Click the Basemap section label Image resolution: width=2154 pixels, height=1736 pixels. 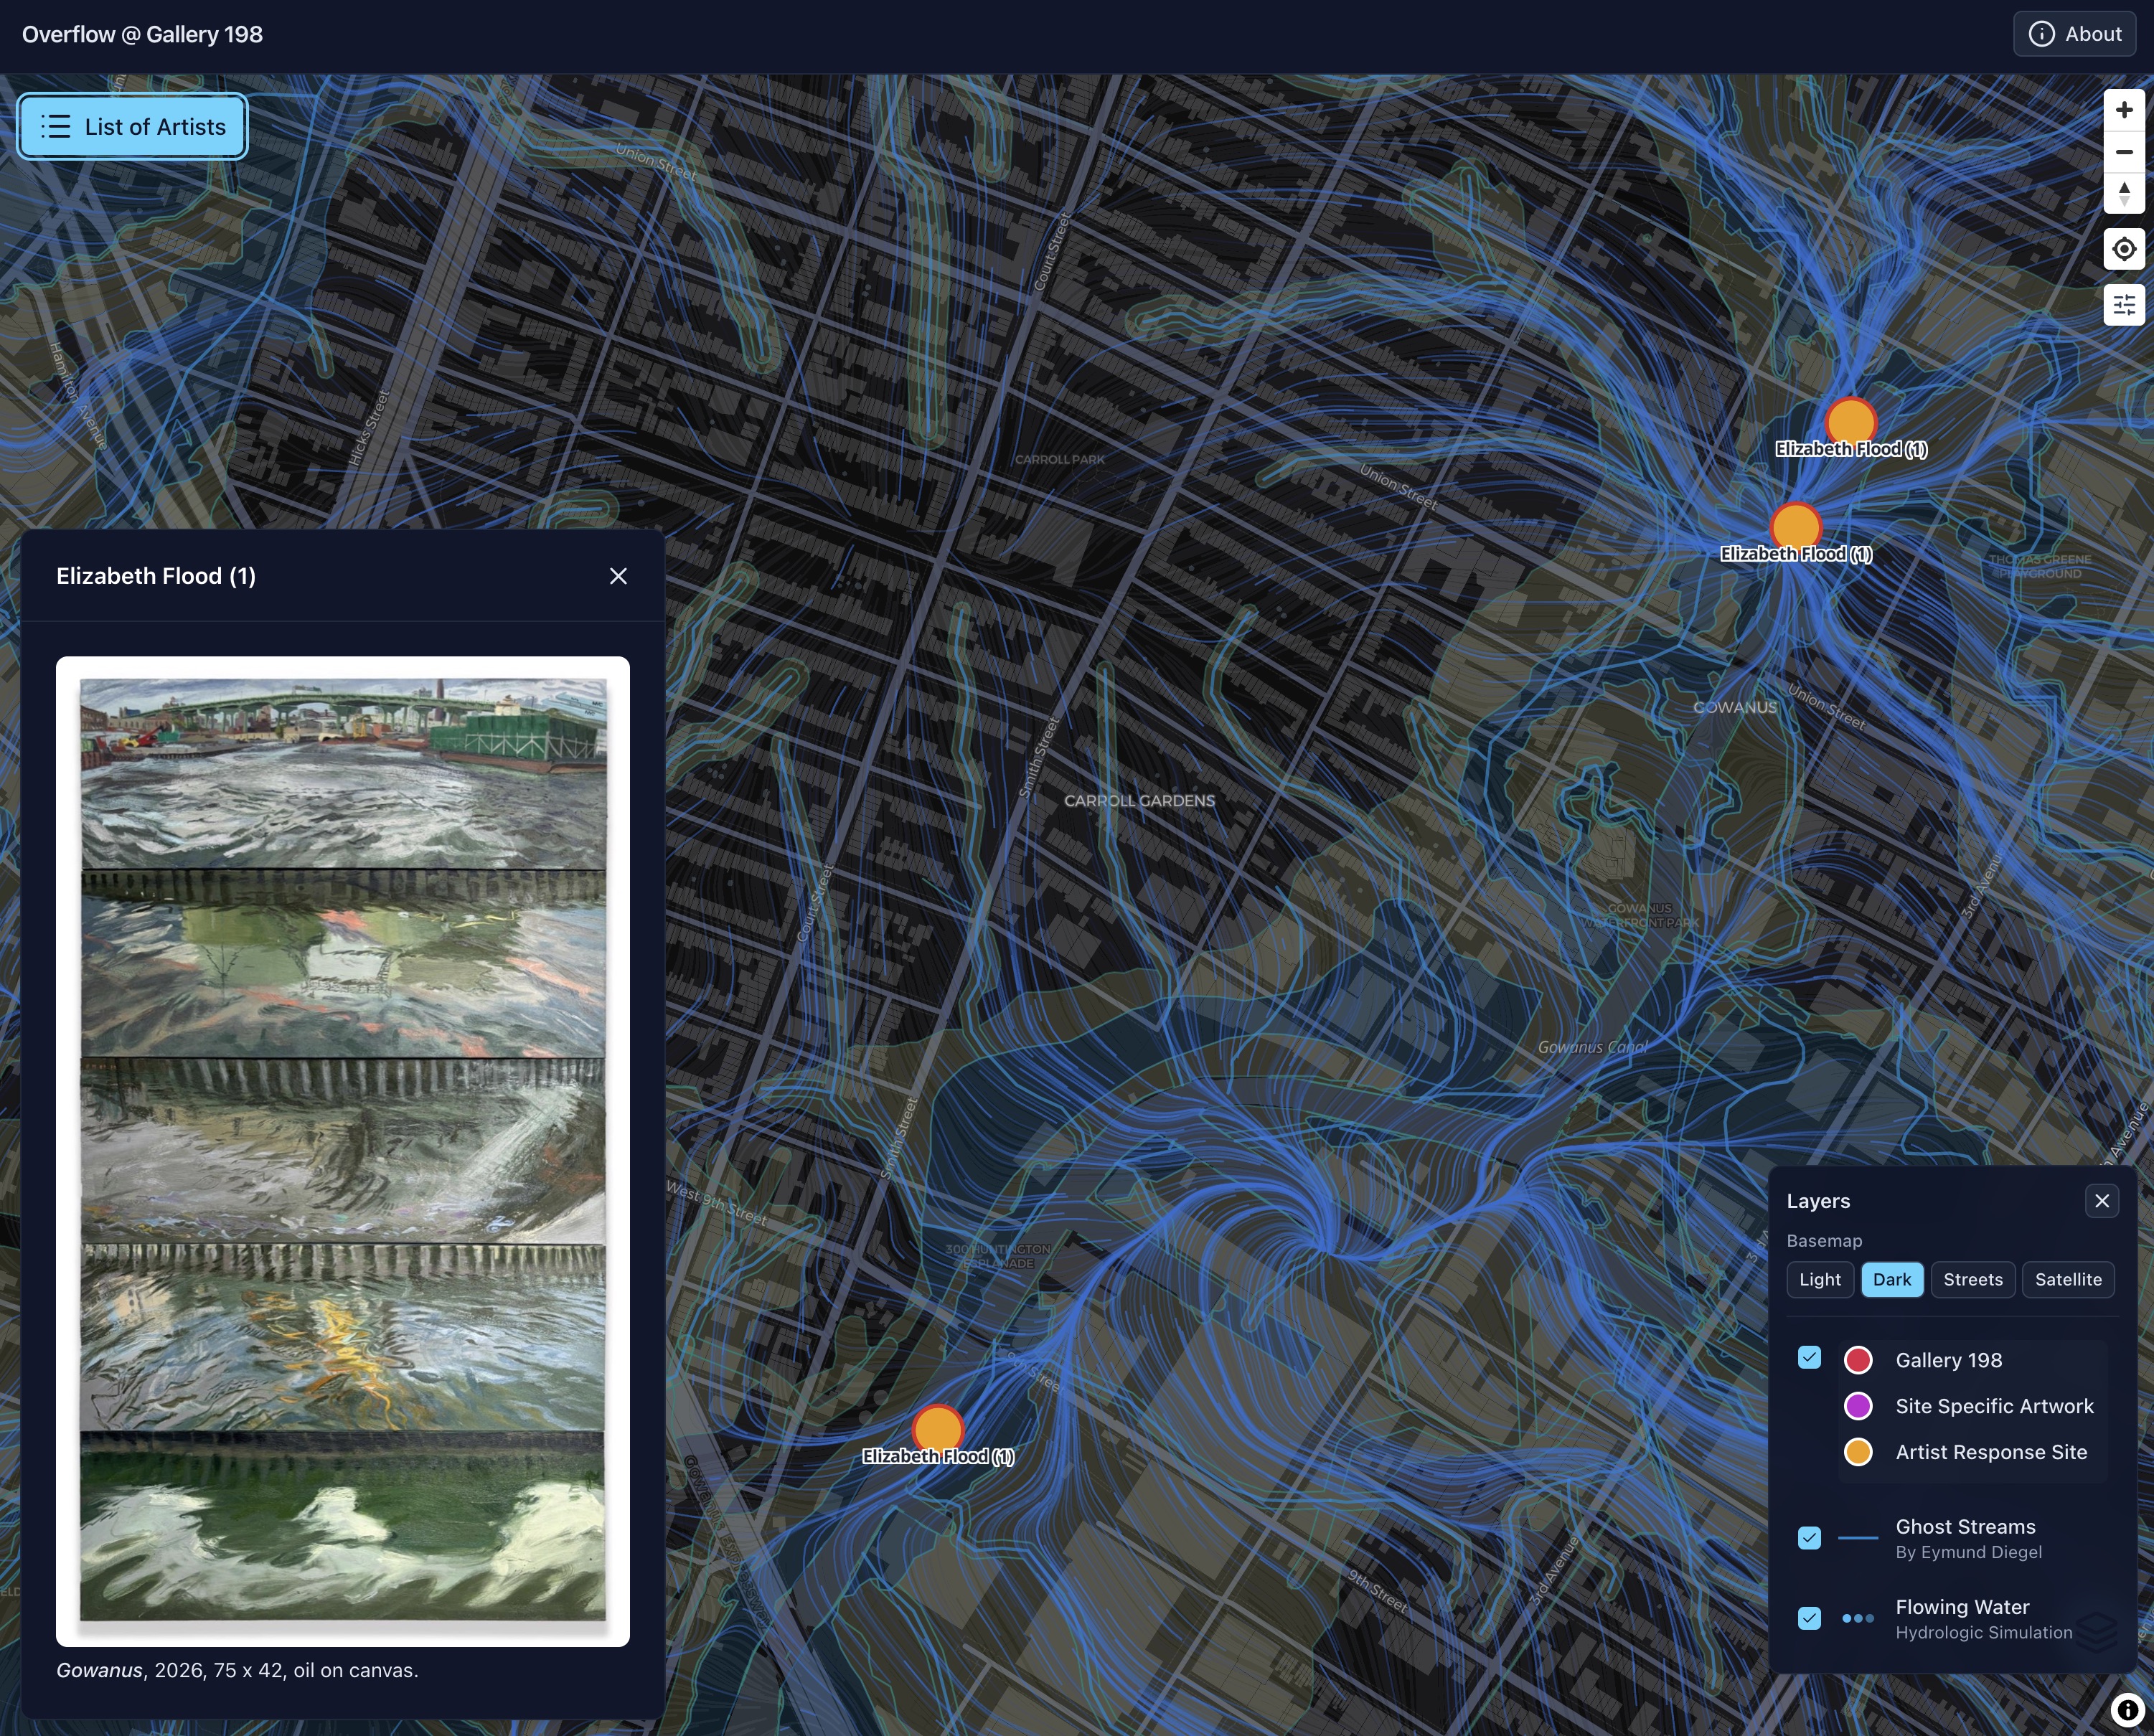(1824, 1240)
